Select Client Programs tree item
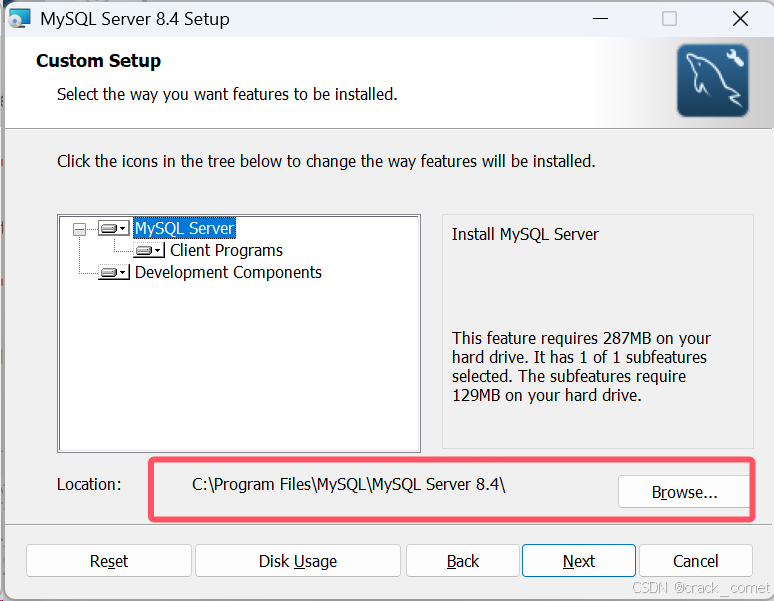 point(226,251)
